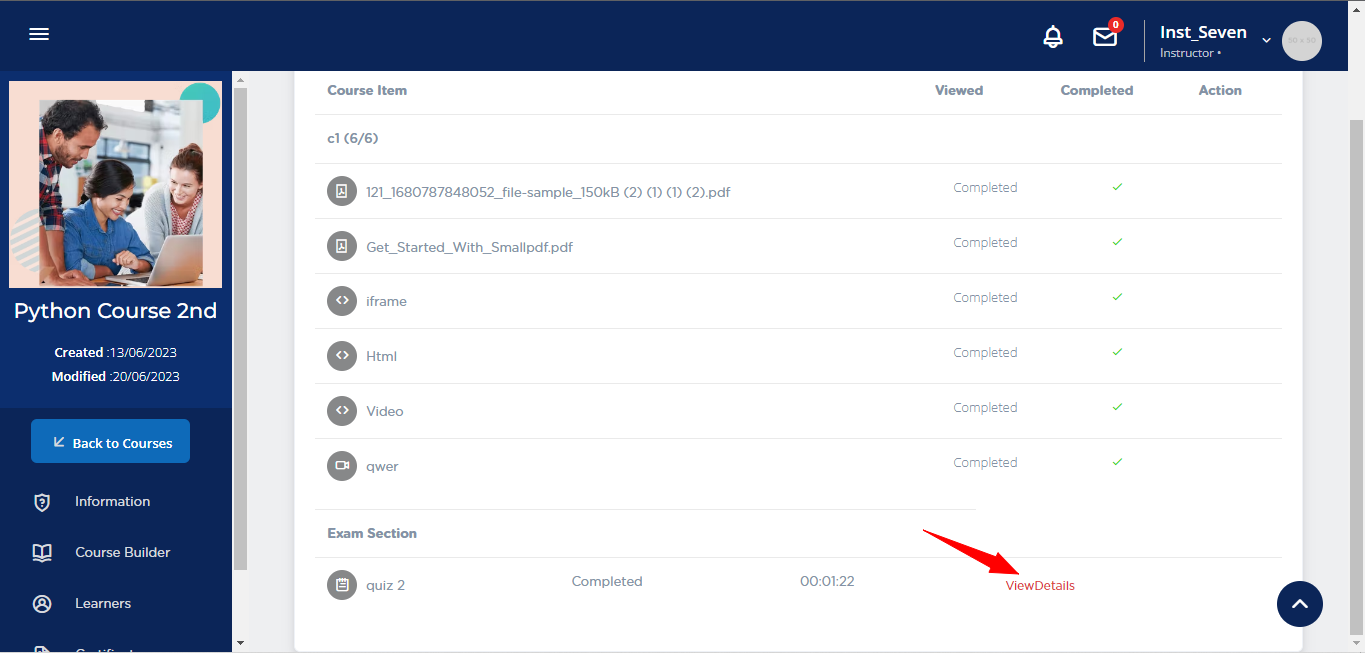The height and width of the screenshot is (653, 1365).
Task: Click the scroll-to-top arrow button
Action: pyautogui.click(x=1299, y=604)
